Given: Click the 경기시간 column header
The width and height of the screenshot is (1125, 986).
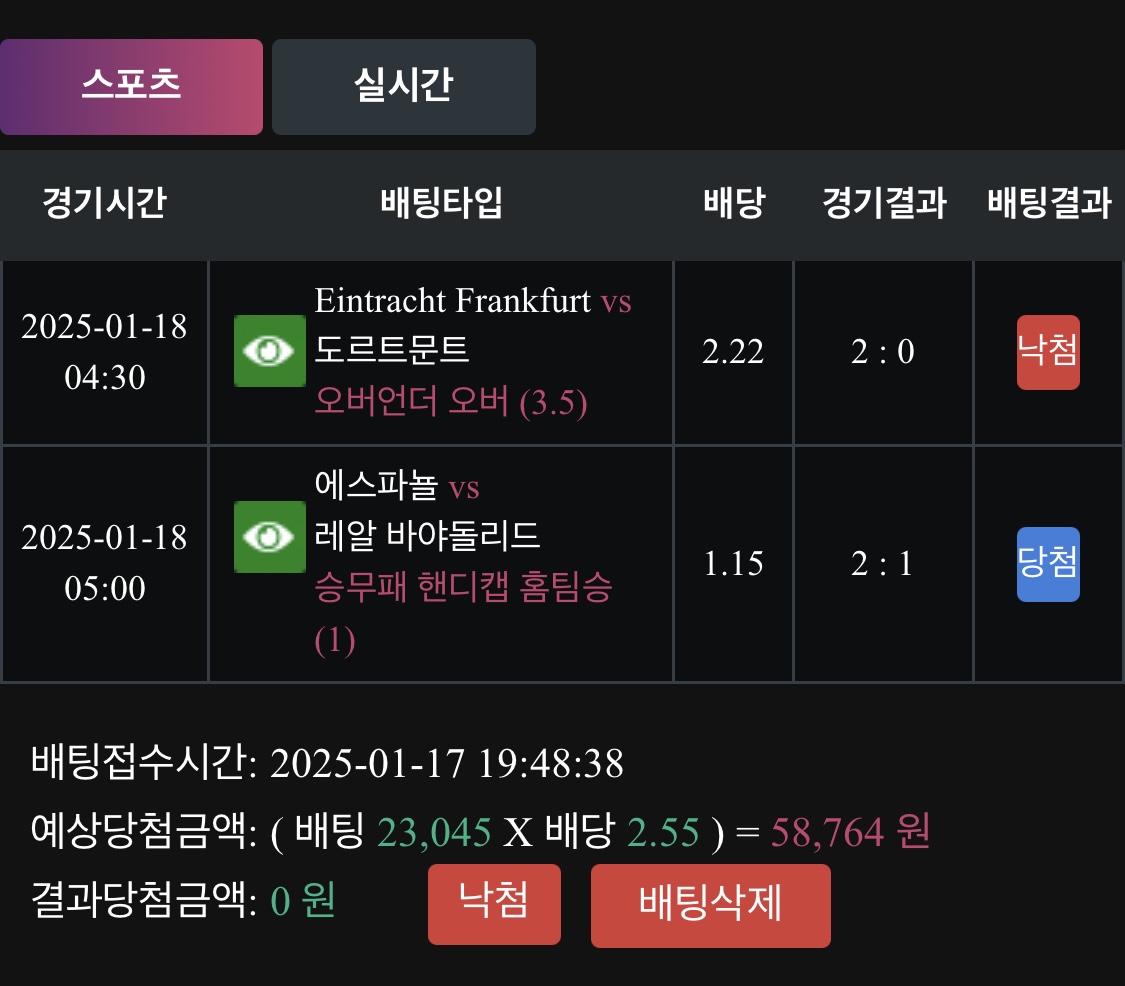Looking at the screenshot, I should coord(104,204).
